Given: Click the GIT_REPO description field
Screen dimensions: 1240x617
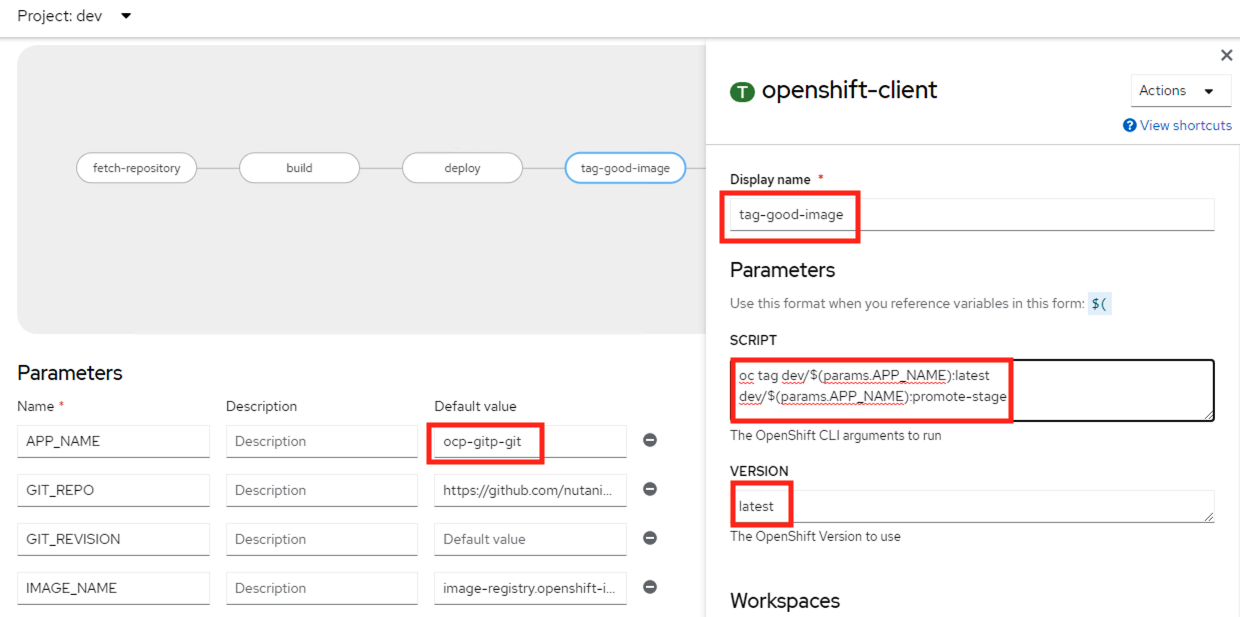Looking at the screenshot, I should [321, 490].
